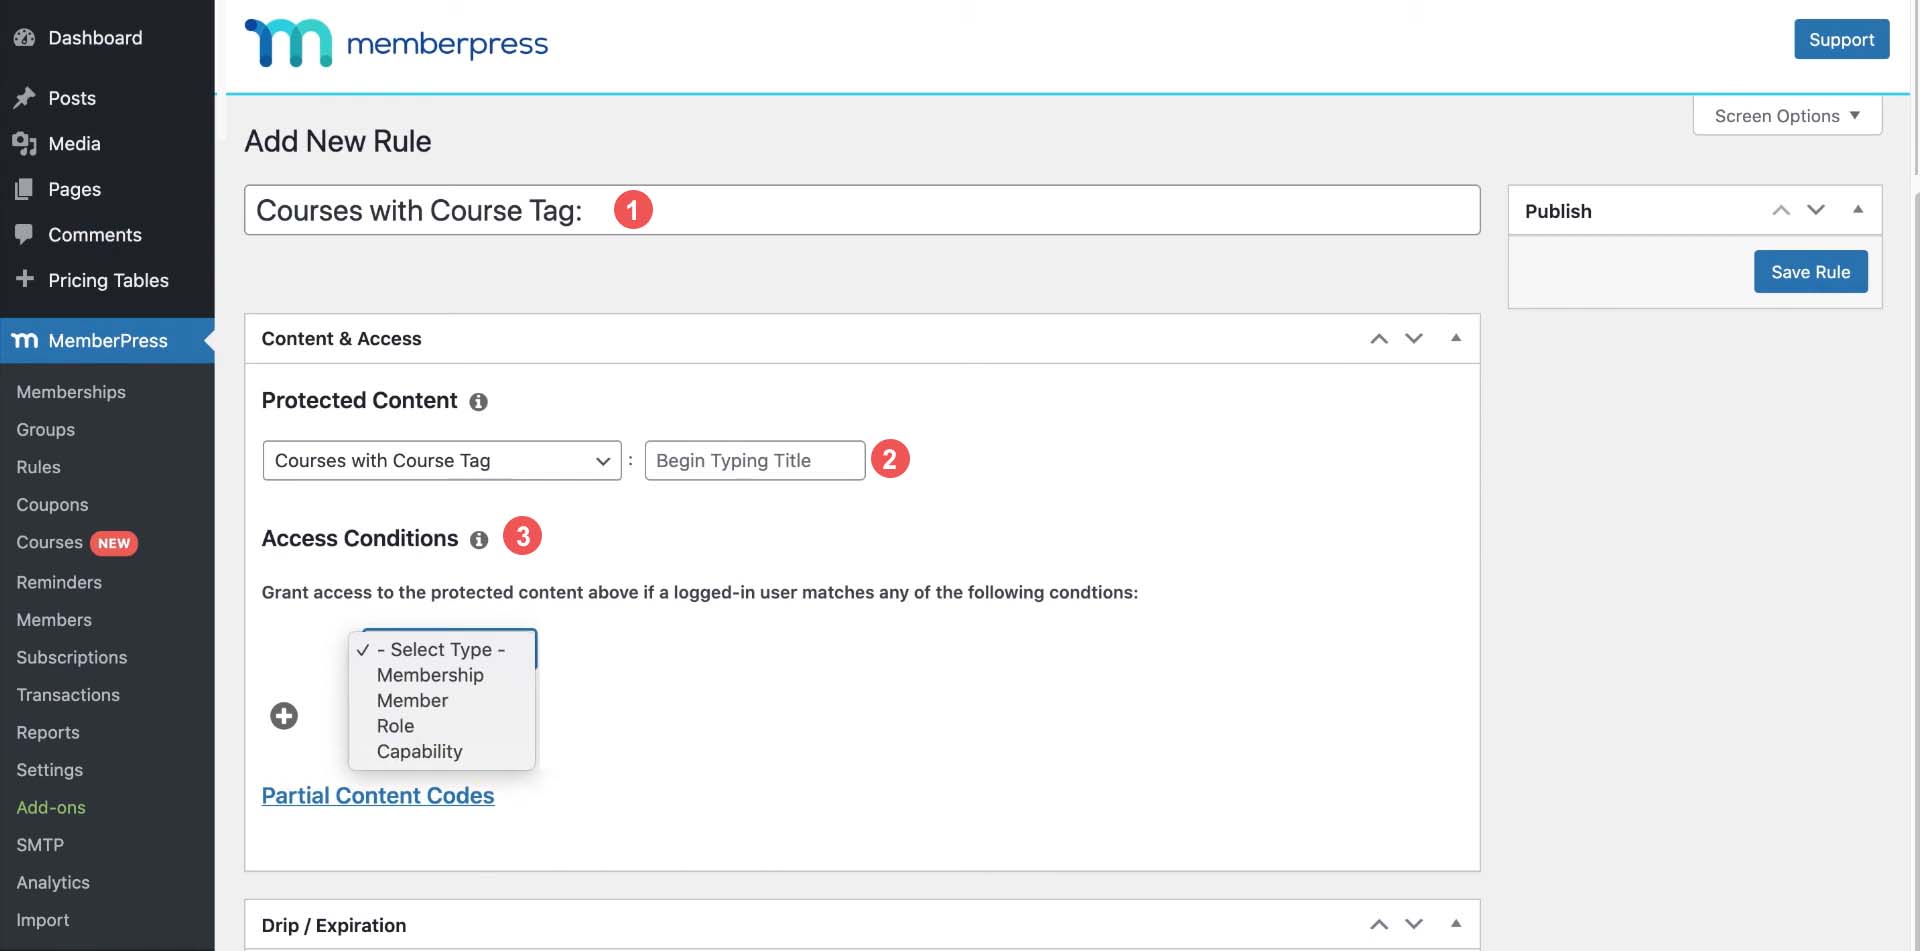Go to Dashboard in sidebar
The image size is (1920, 951).
click(95, 38)
